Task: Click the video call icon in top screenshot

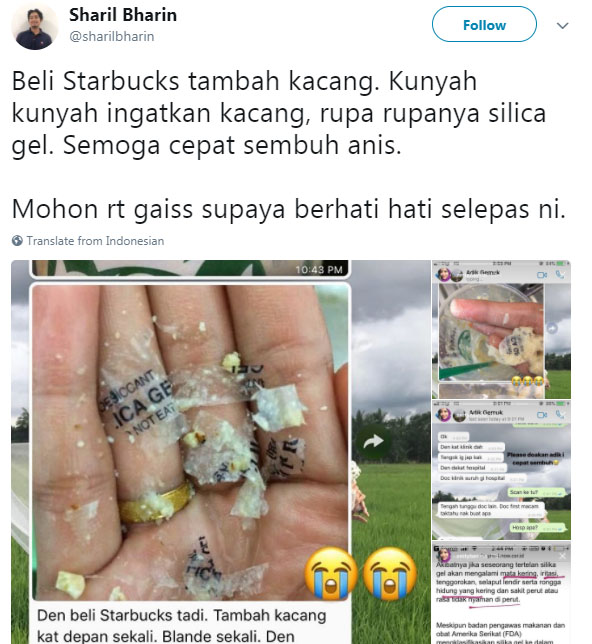Action: point(542,275)
